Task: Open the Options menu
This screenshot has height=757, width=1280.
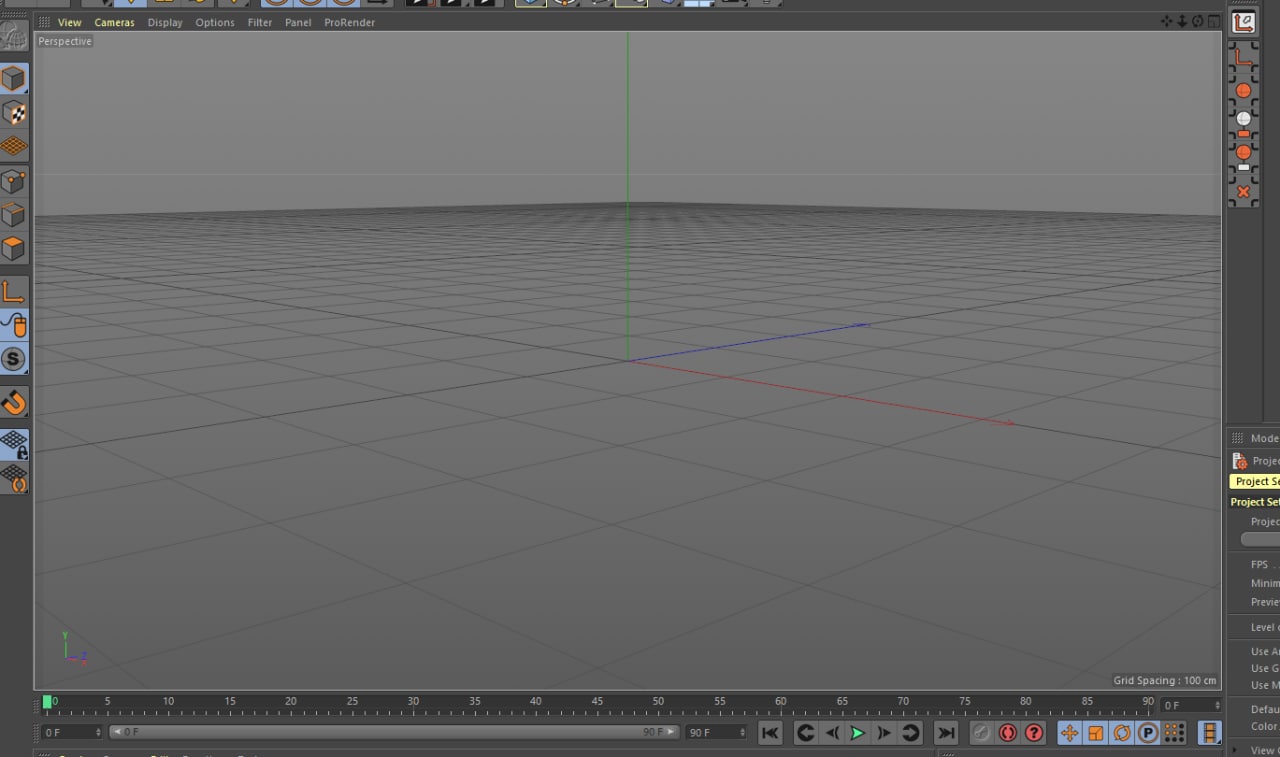Action: (215, 22)
